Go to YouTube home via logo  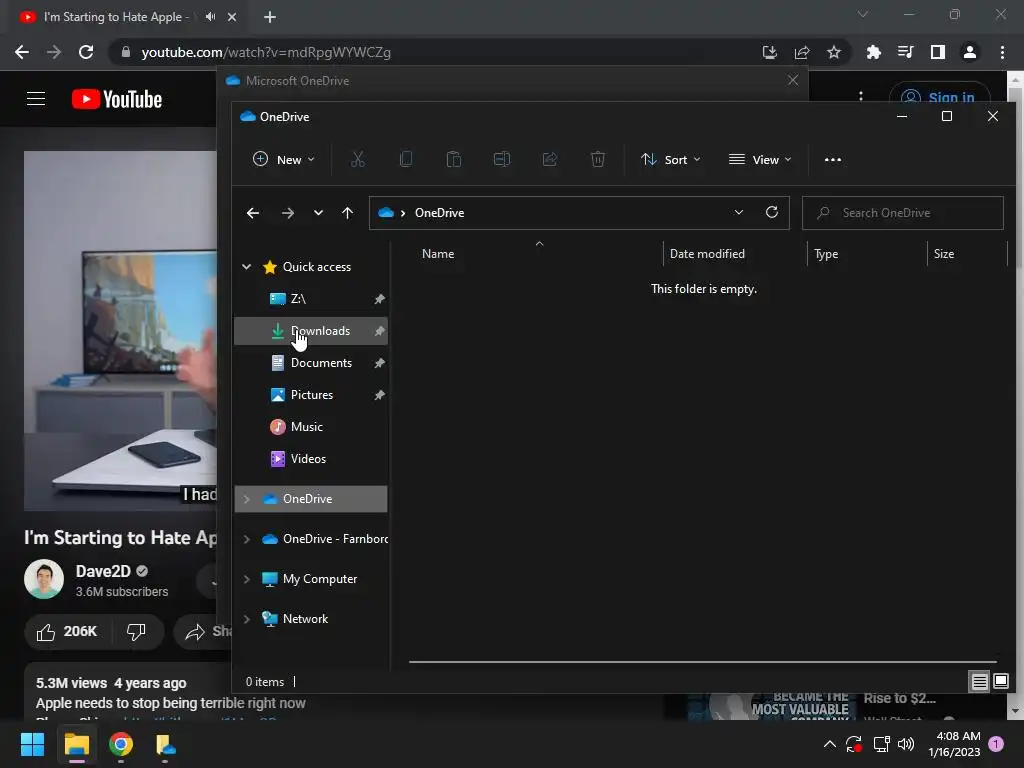pyautogui.click(x=117, y=99)
